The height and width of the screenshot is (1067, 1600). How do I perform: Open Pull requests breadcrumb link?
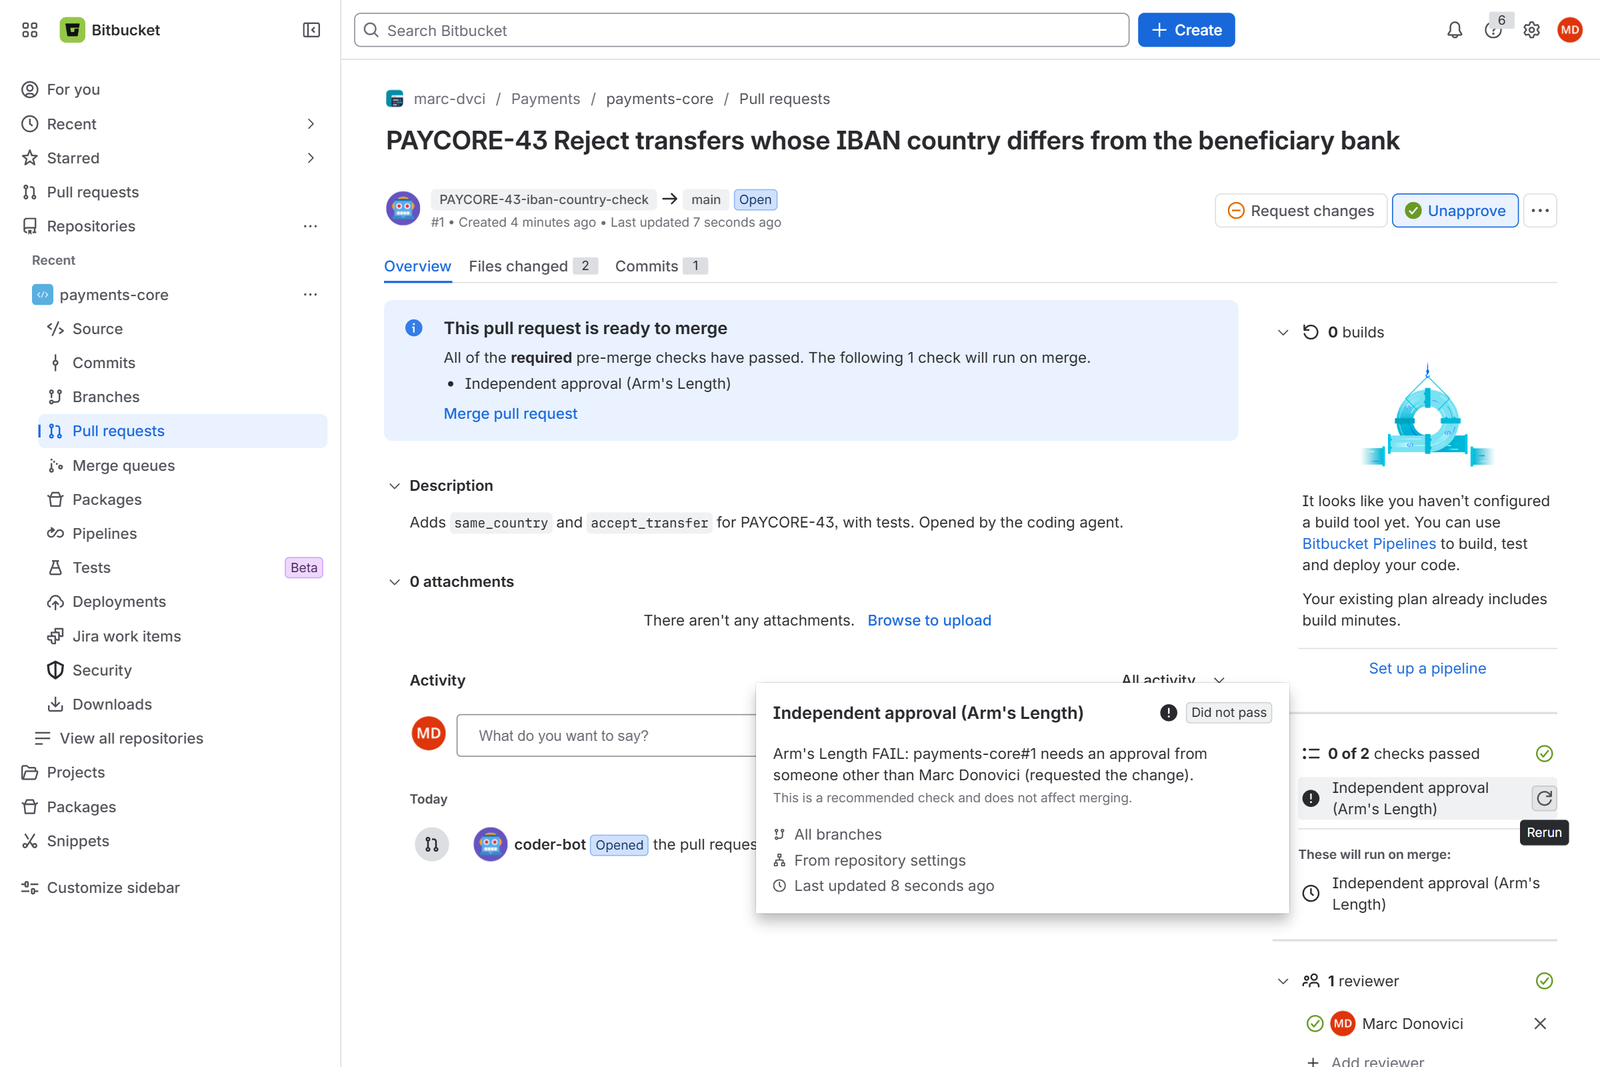click(x=784, y=99)
